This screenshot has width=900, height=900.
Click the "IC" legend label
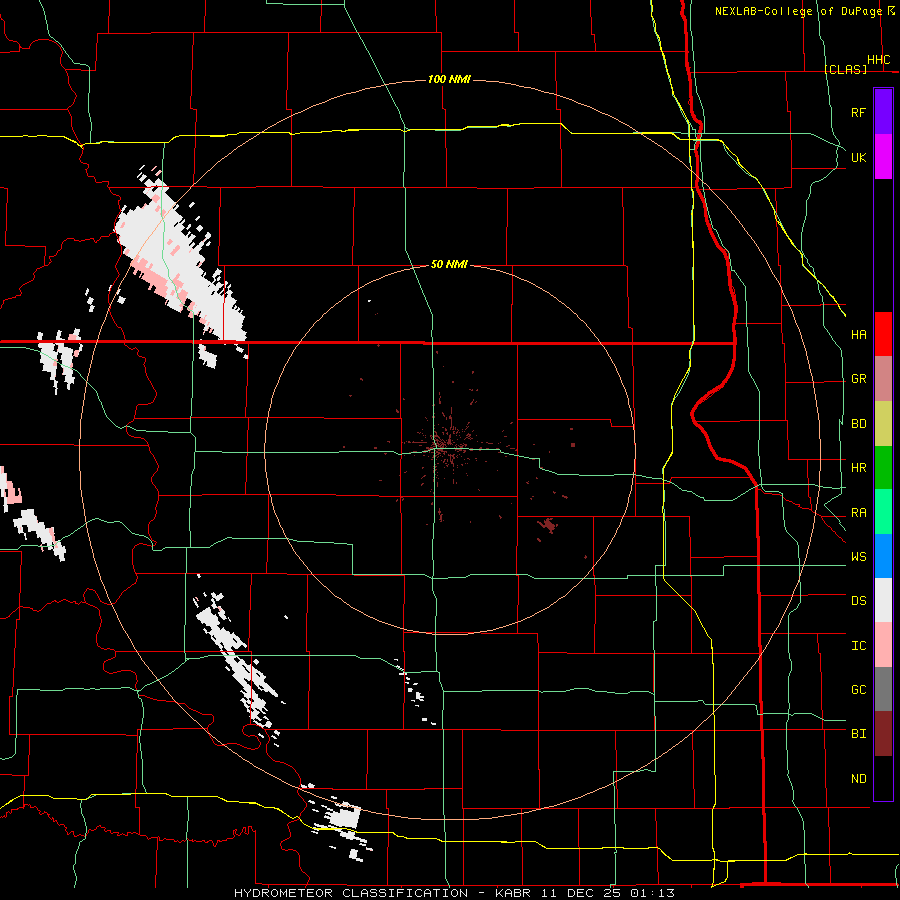click(x=858, y=646)
